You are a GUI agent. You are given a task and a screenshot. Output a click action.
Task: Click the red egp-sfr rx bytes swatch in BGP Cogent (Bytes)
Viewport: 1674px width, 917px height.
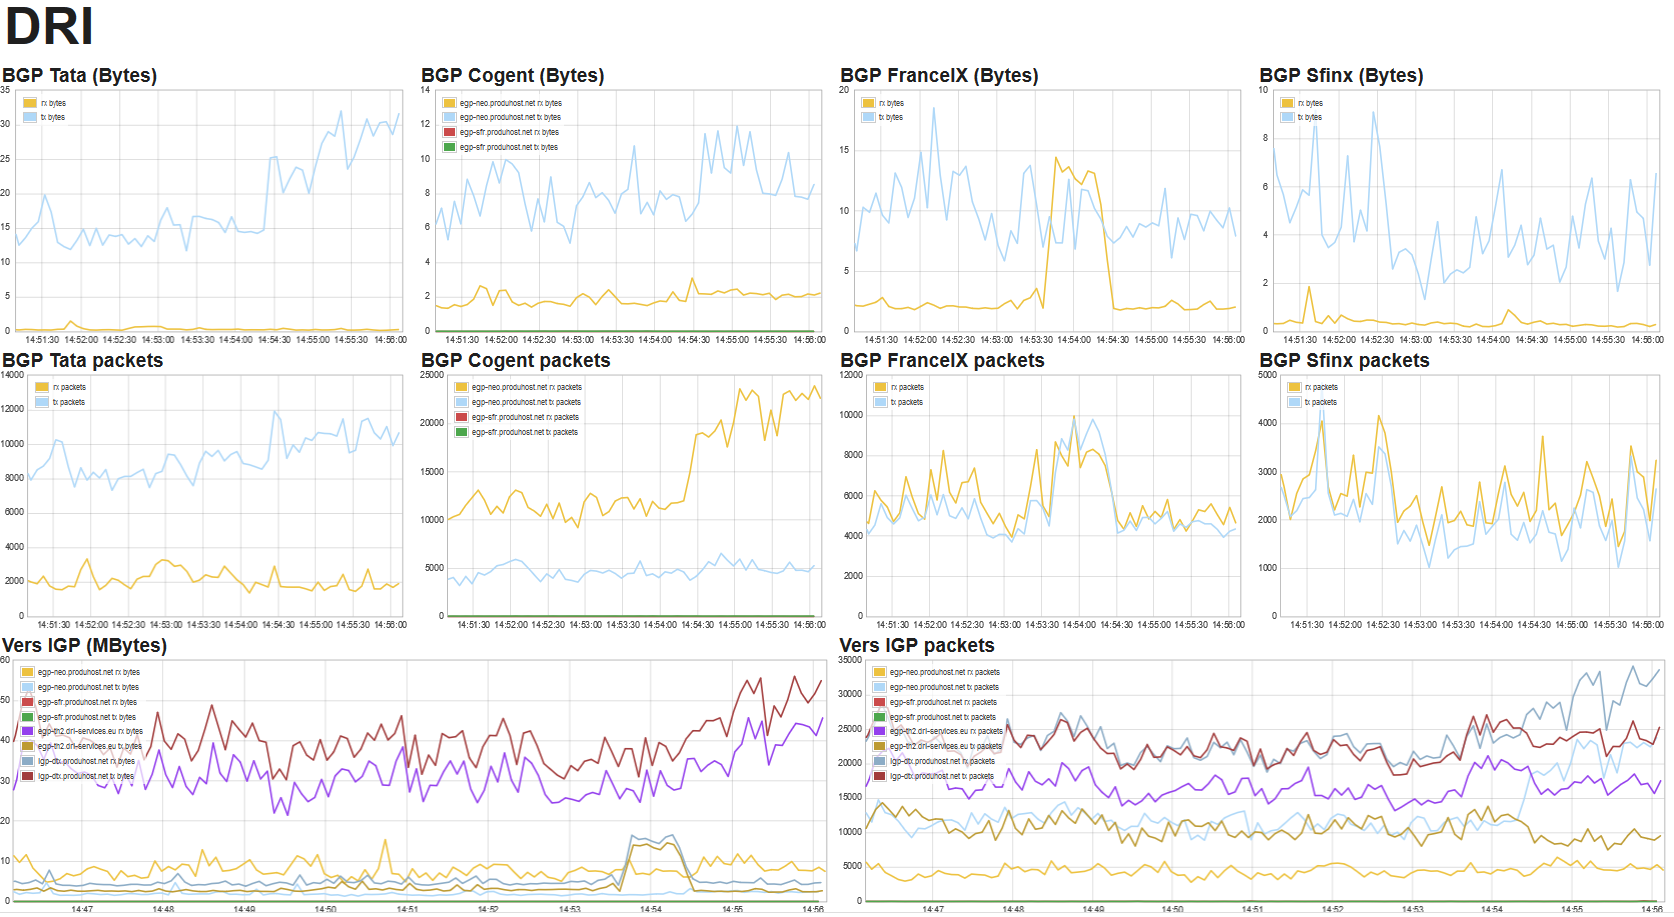[x=450, y=132]
